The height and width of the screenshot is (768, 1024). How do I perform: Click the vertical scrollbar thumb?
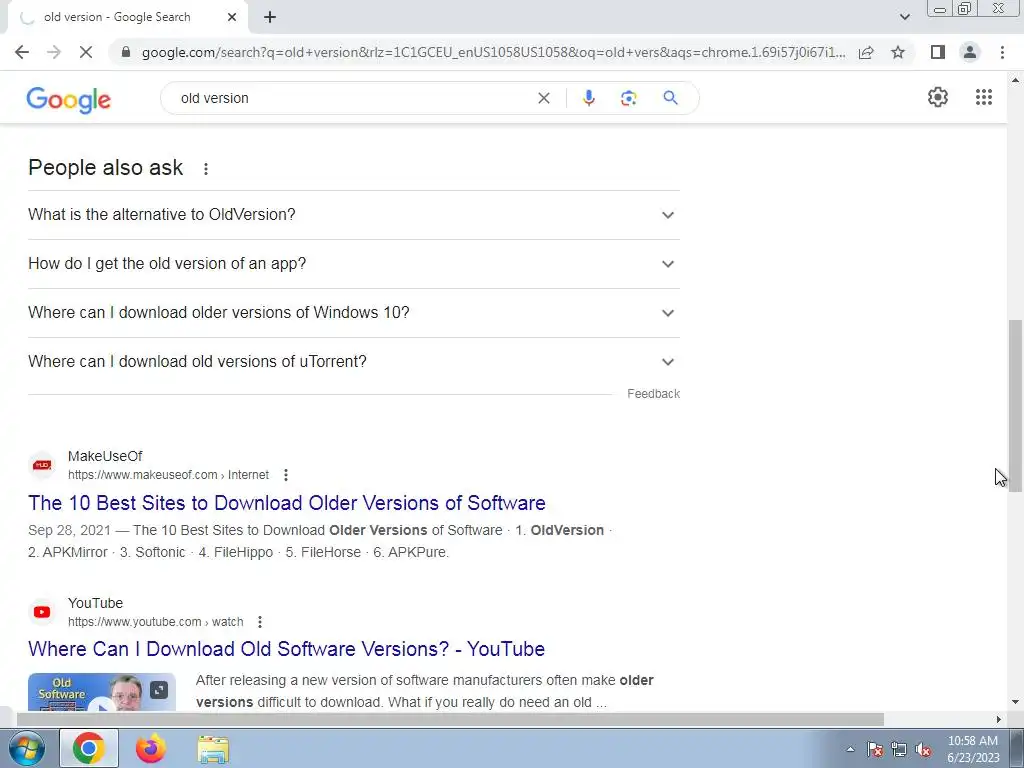pyautogui.click(x=1015, y=405)
